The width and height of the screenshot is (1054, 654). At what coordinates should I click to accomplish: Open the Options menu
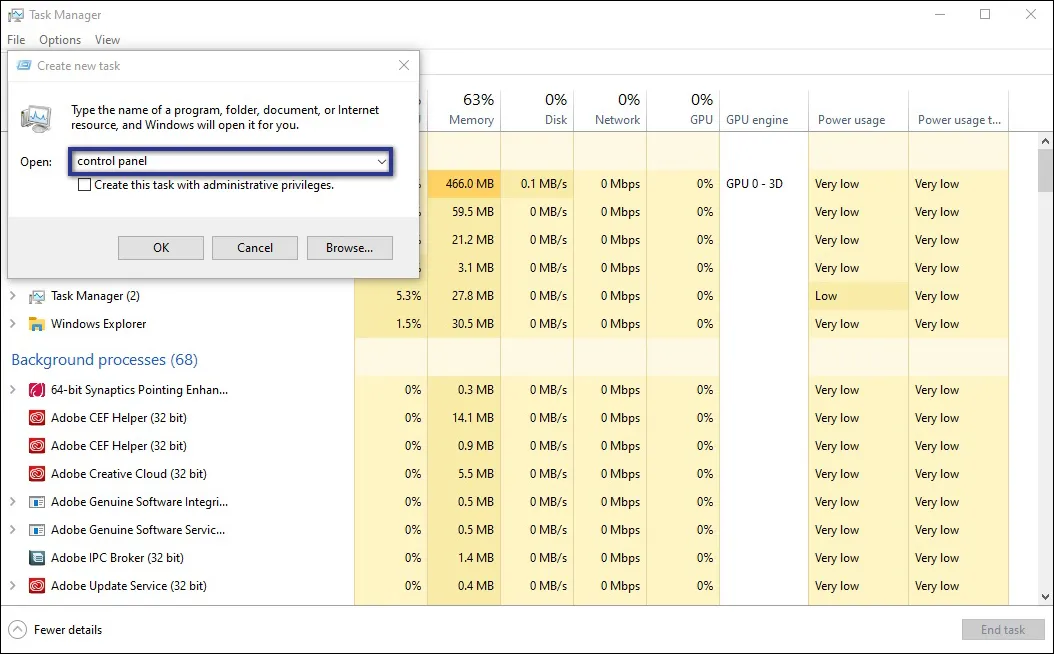(60, 40)
